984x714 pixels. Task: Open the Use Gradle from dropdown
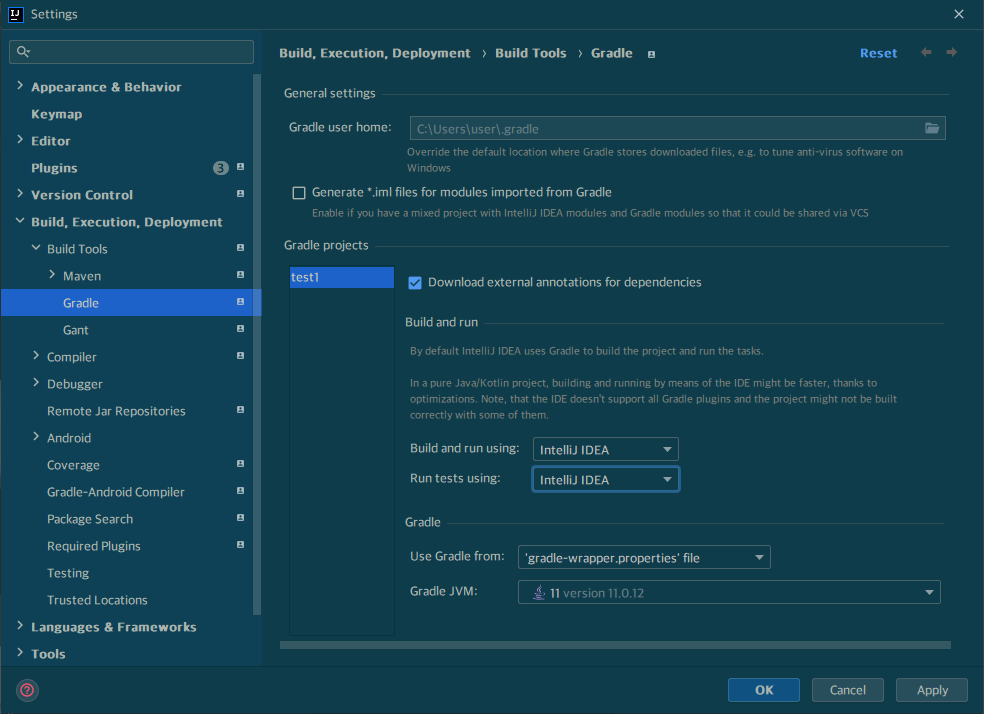coord(644,557)
